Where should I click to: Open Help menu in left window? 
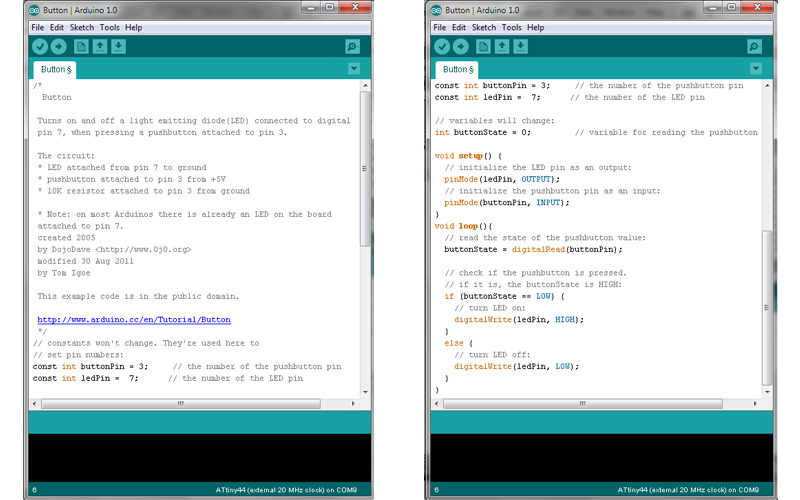(x=134, y=28)
